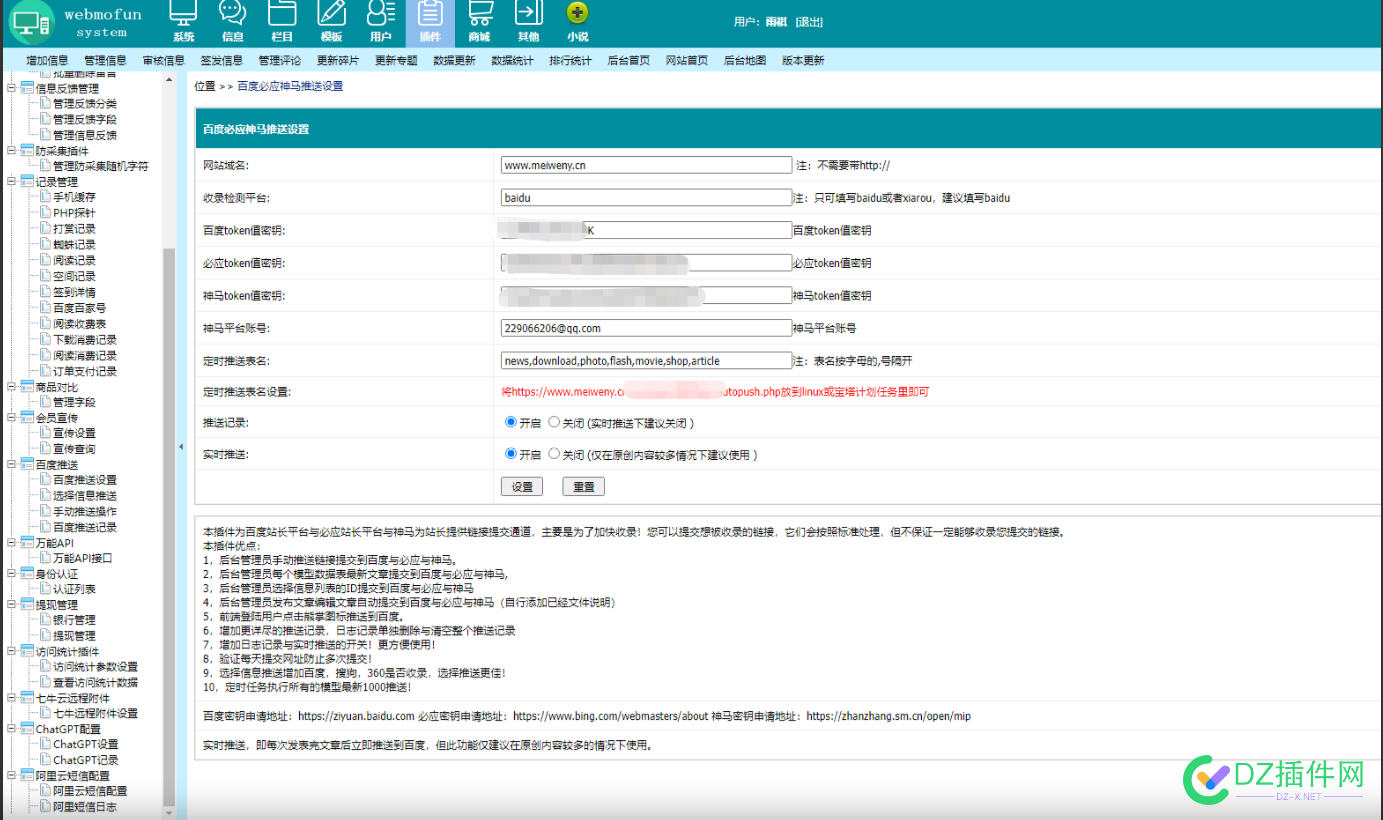Open 数据更新 in the secondary menu
1383x820 pixels.
(x=454, y=61)
